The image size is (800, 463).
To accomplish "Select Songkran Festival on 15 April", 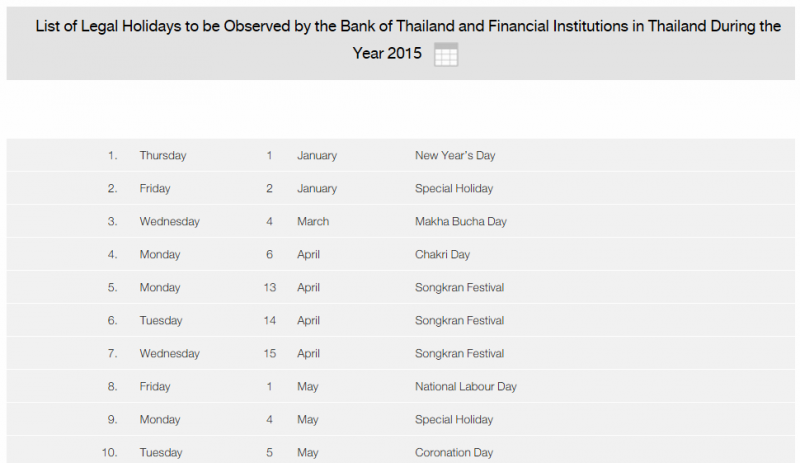I will 459,353.
